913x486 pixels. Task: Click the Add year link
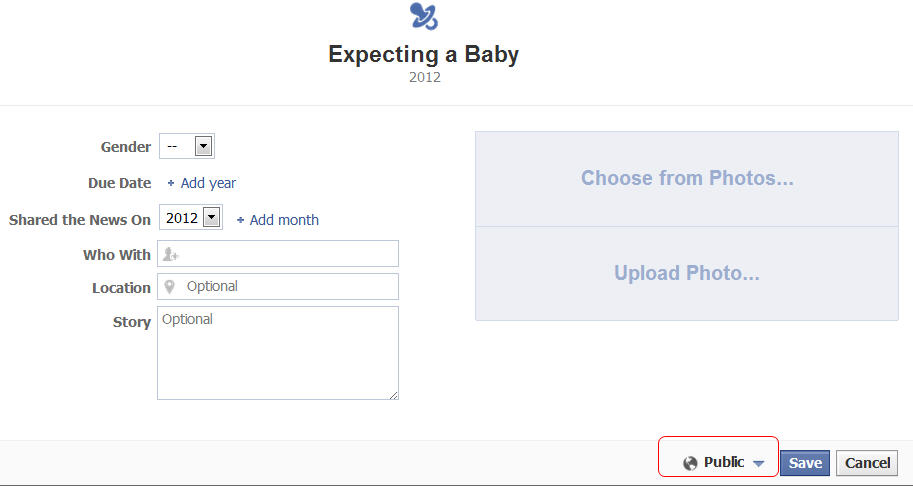click(x=208, y=183)
